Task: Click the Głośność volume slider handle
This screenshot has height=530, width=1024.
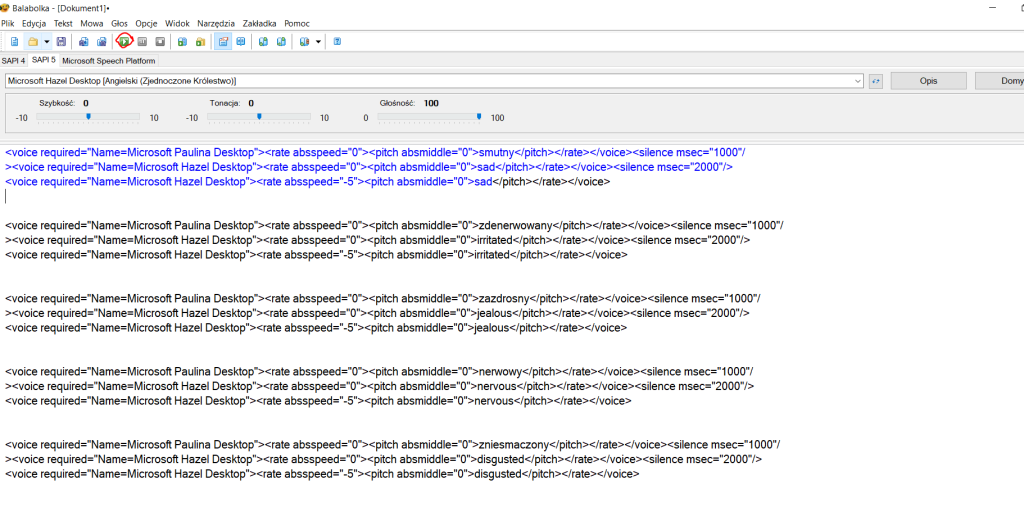Action: [x=479, y=117]
